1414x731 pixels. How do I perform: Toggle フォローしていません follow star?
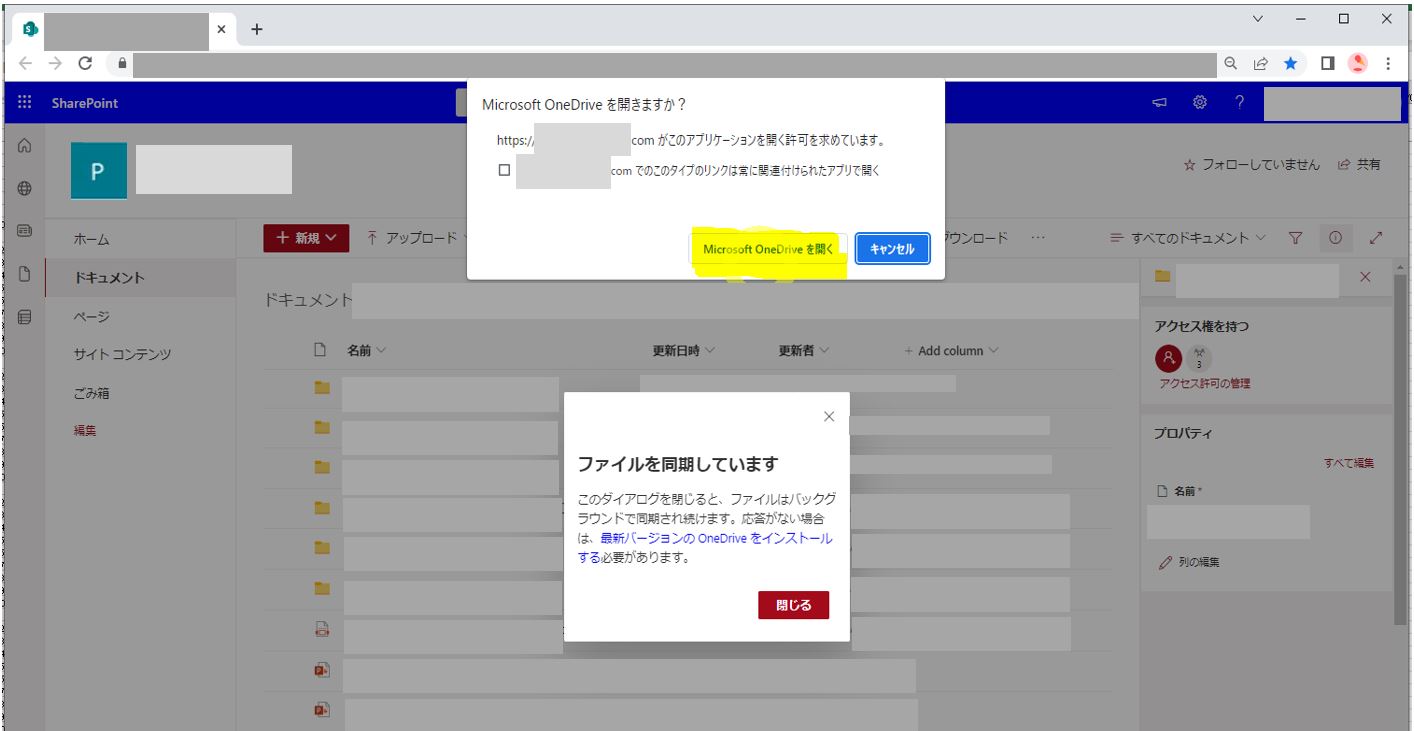click(1251, 164)
